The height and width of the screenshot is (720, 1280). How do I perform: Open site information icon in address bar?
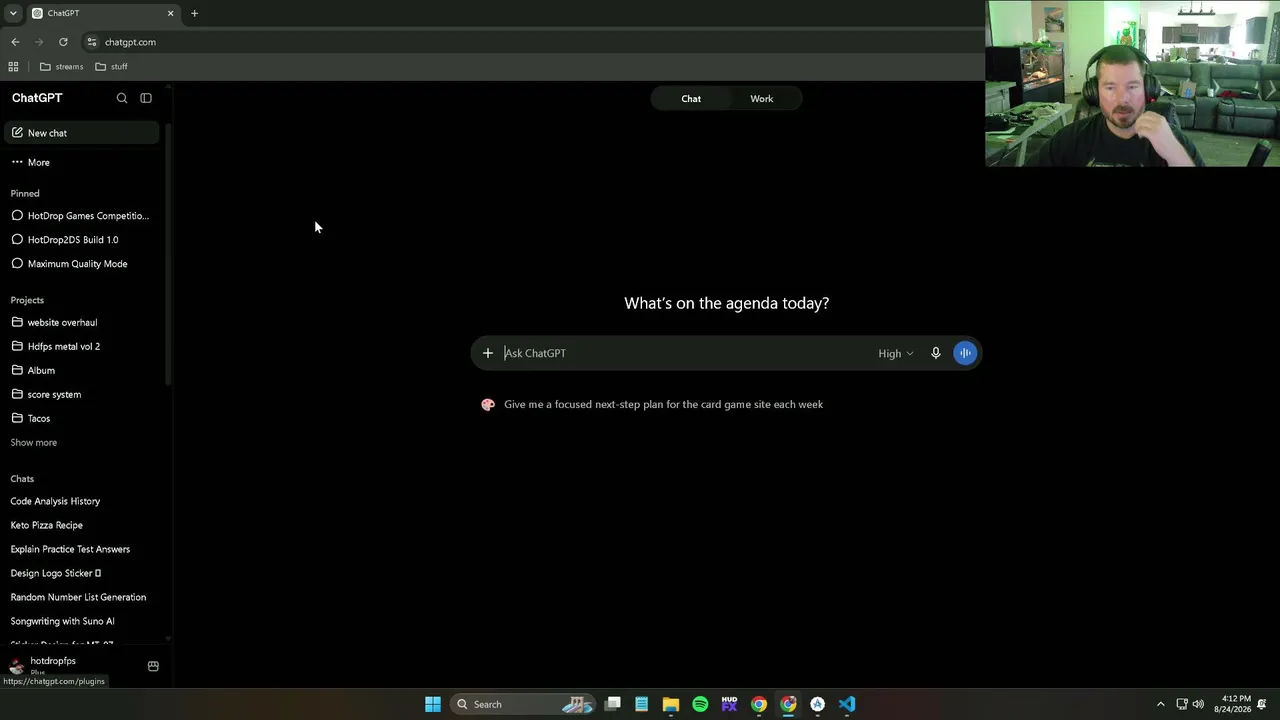pyautogui.click(x=92, y=42)
